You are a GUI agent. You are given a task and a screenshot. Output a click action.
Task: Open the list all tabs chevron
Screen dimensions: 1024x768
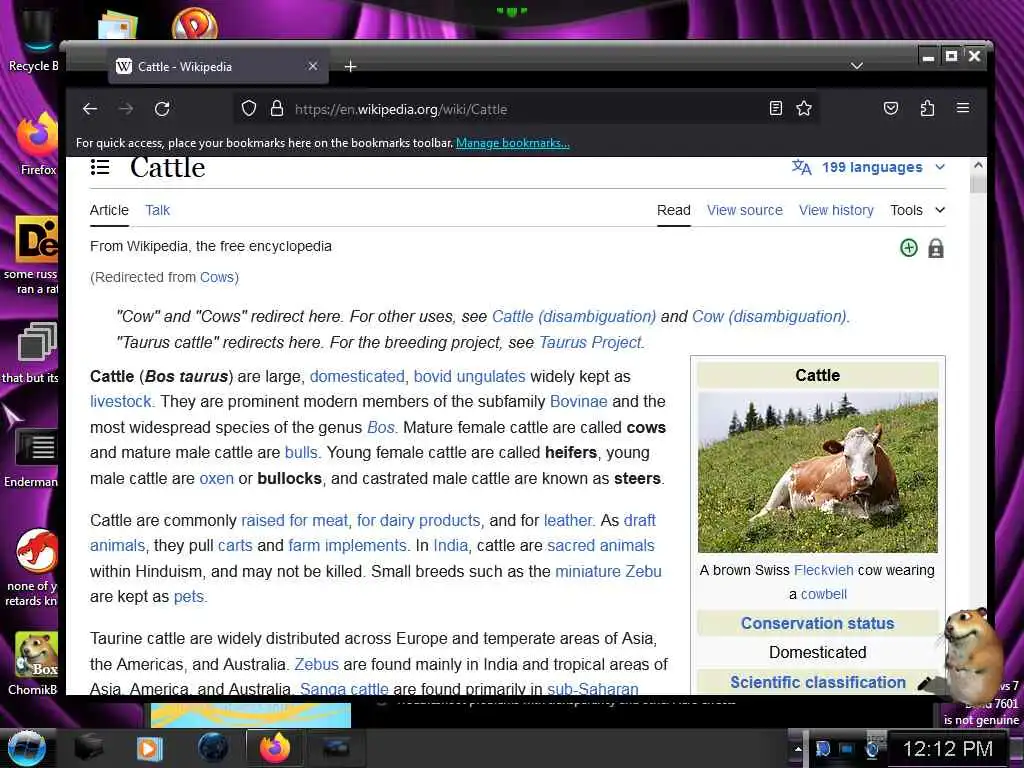click(x=857, y=66)
